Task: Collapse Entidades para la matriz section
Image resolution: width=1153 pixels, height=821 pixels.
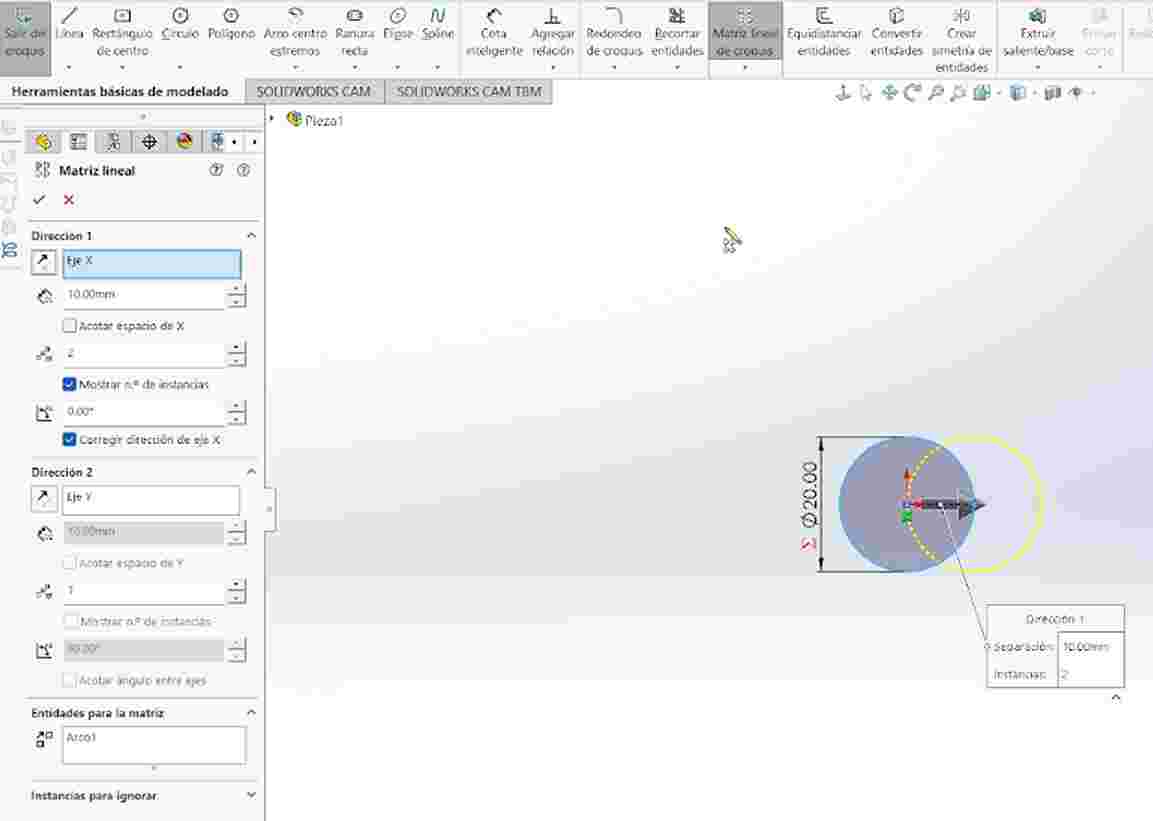Action: pos(251,712)
